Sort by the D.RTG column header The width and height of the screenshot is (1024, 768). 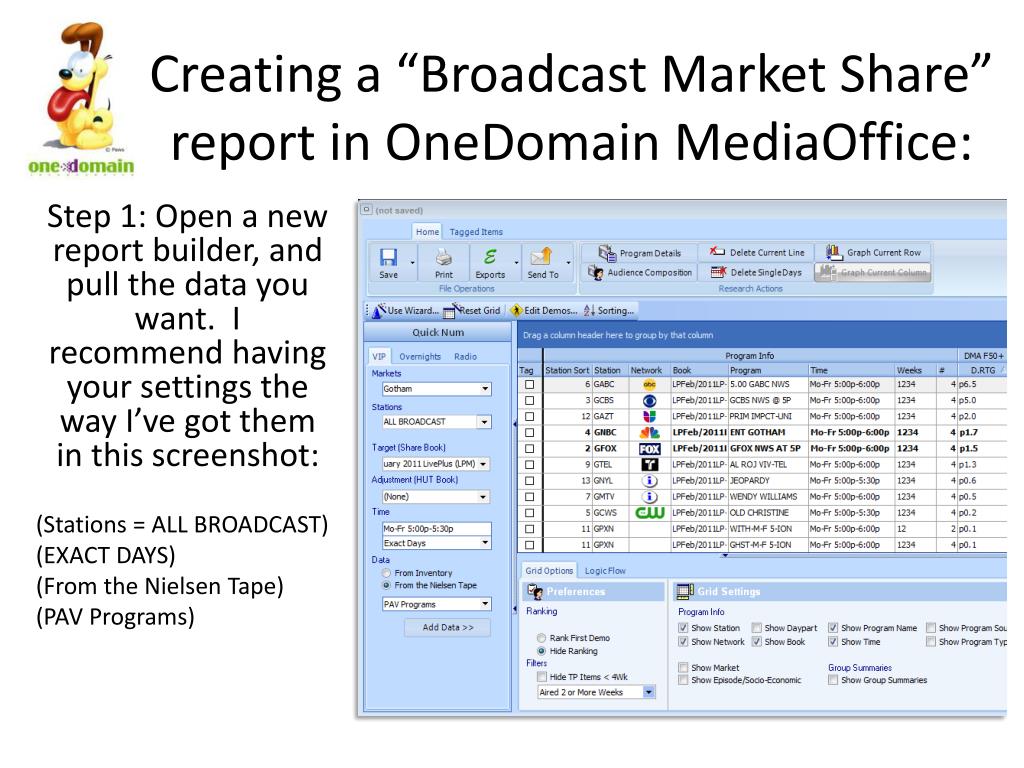[x=983, y=370]
